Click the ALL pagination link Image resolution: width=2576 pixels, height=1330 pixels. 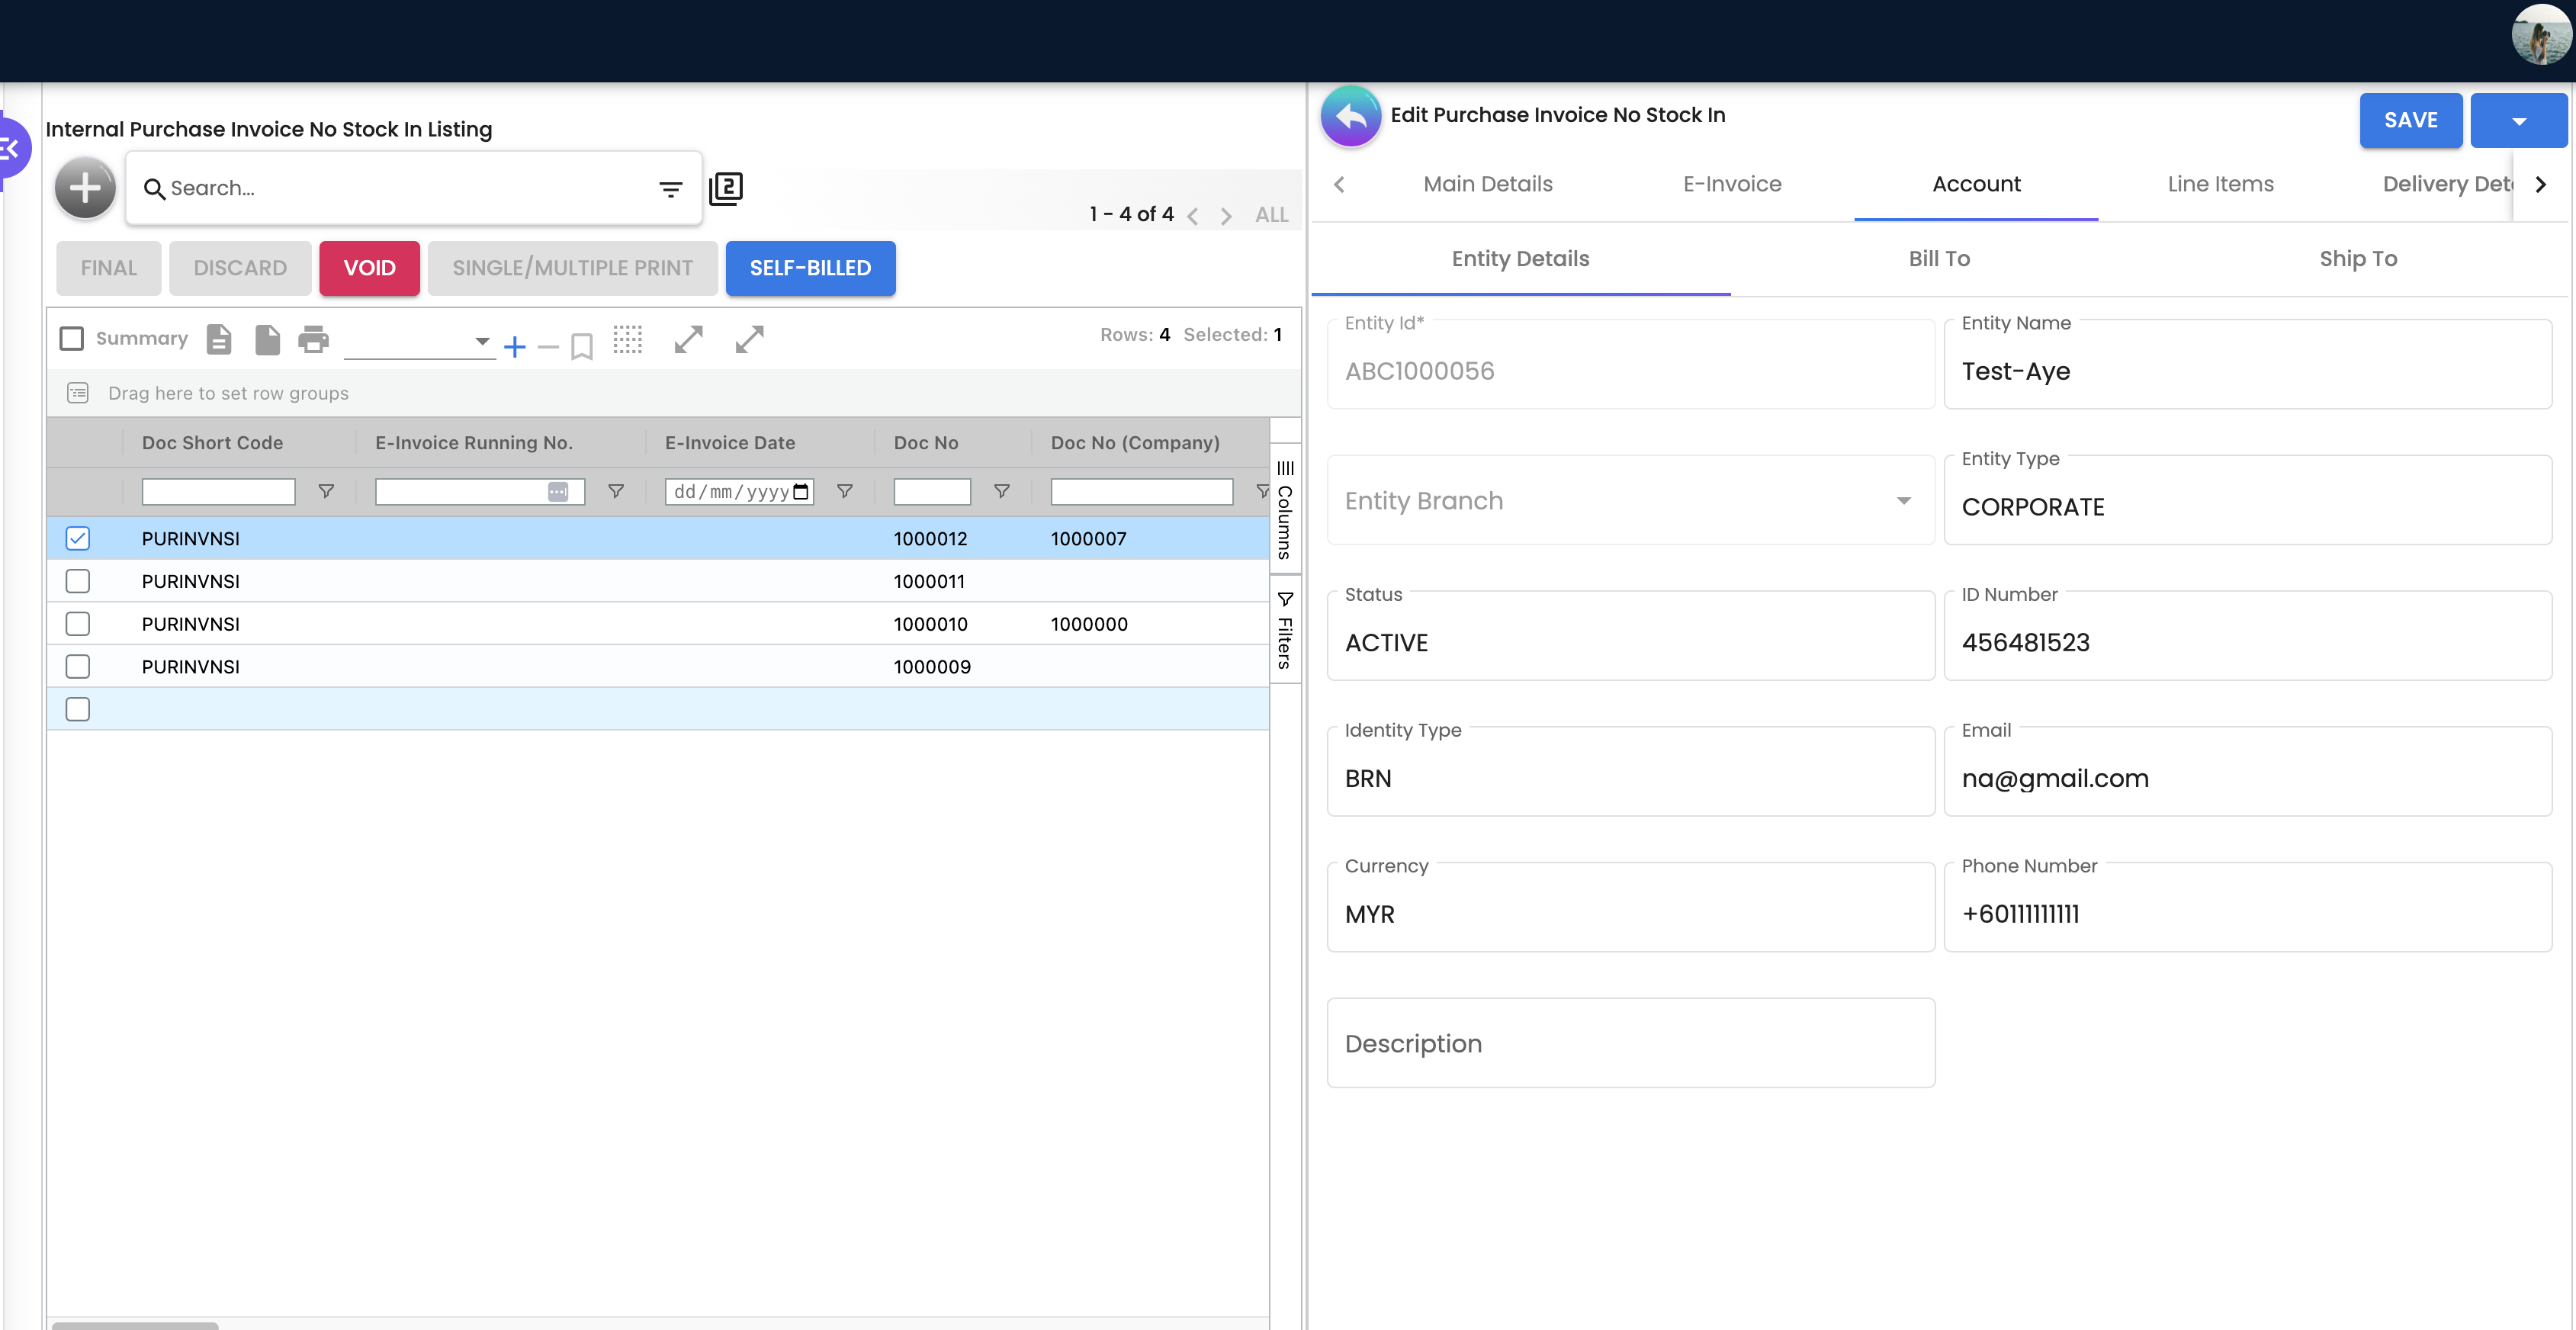point(1271,215)
